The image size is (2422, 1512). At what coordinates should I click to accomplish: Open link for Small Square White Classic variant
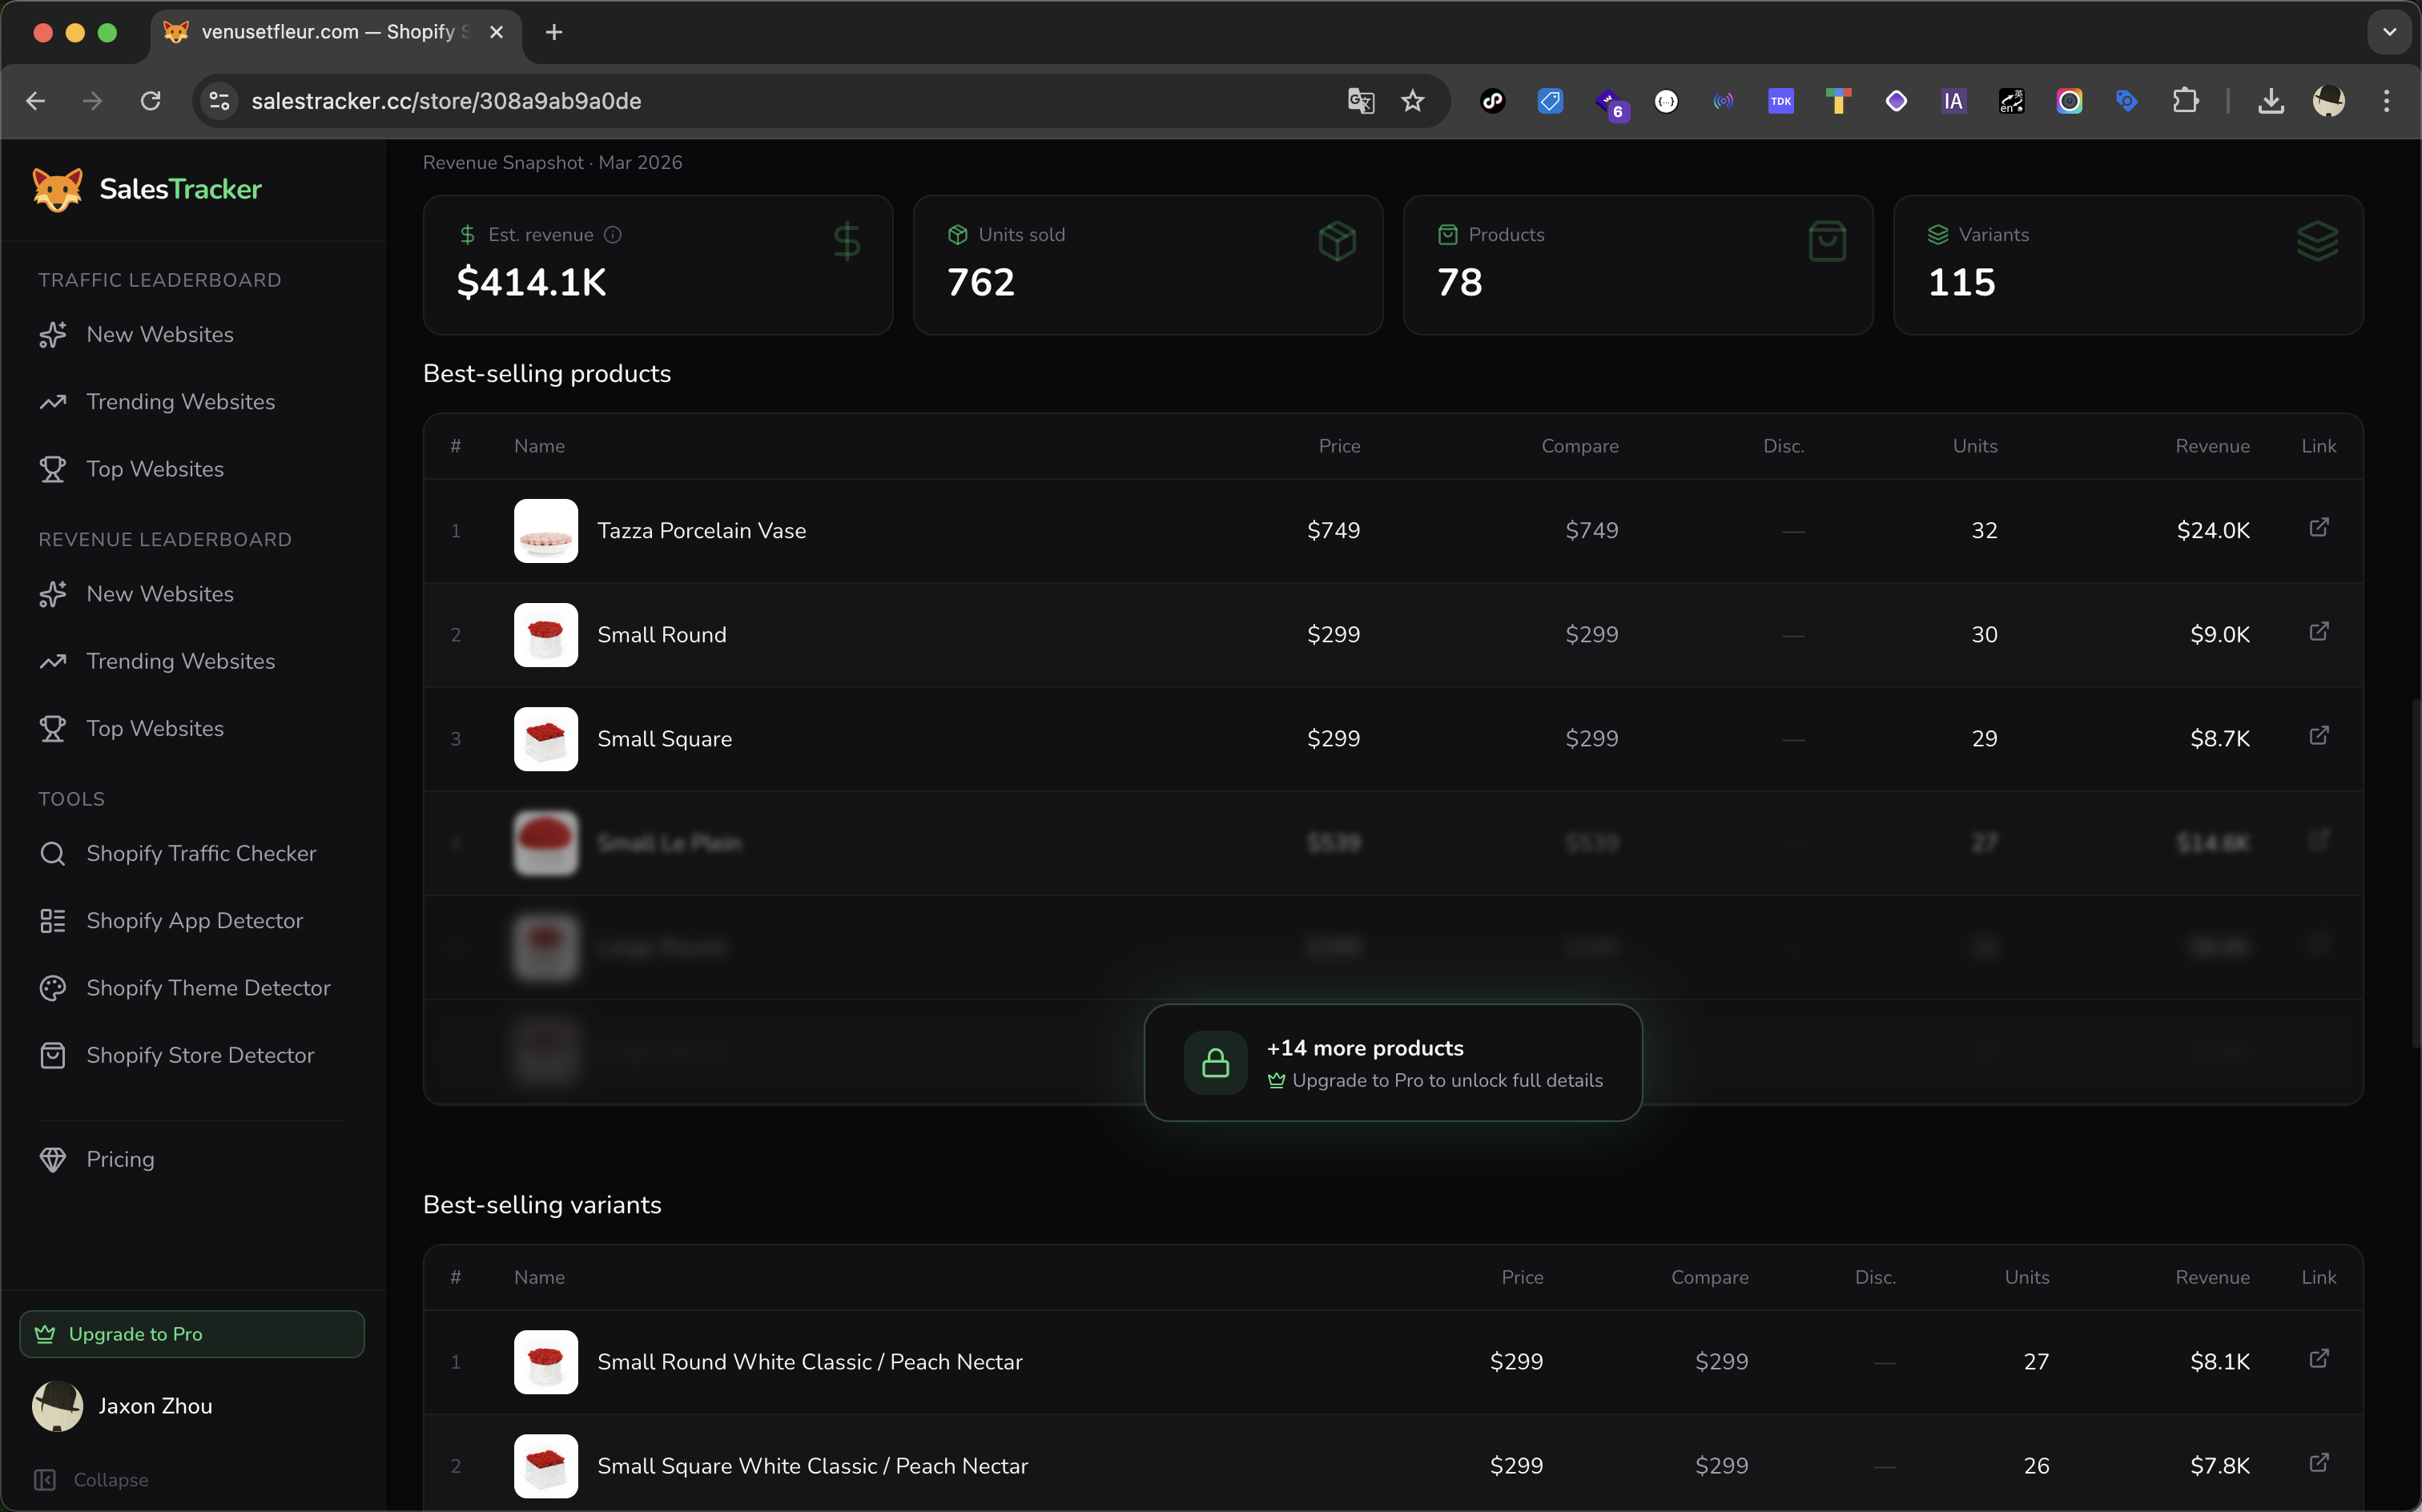tap(2318, 1462)
